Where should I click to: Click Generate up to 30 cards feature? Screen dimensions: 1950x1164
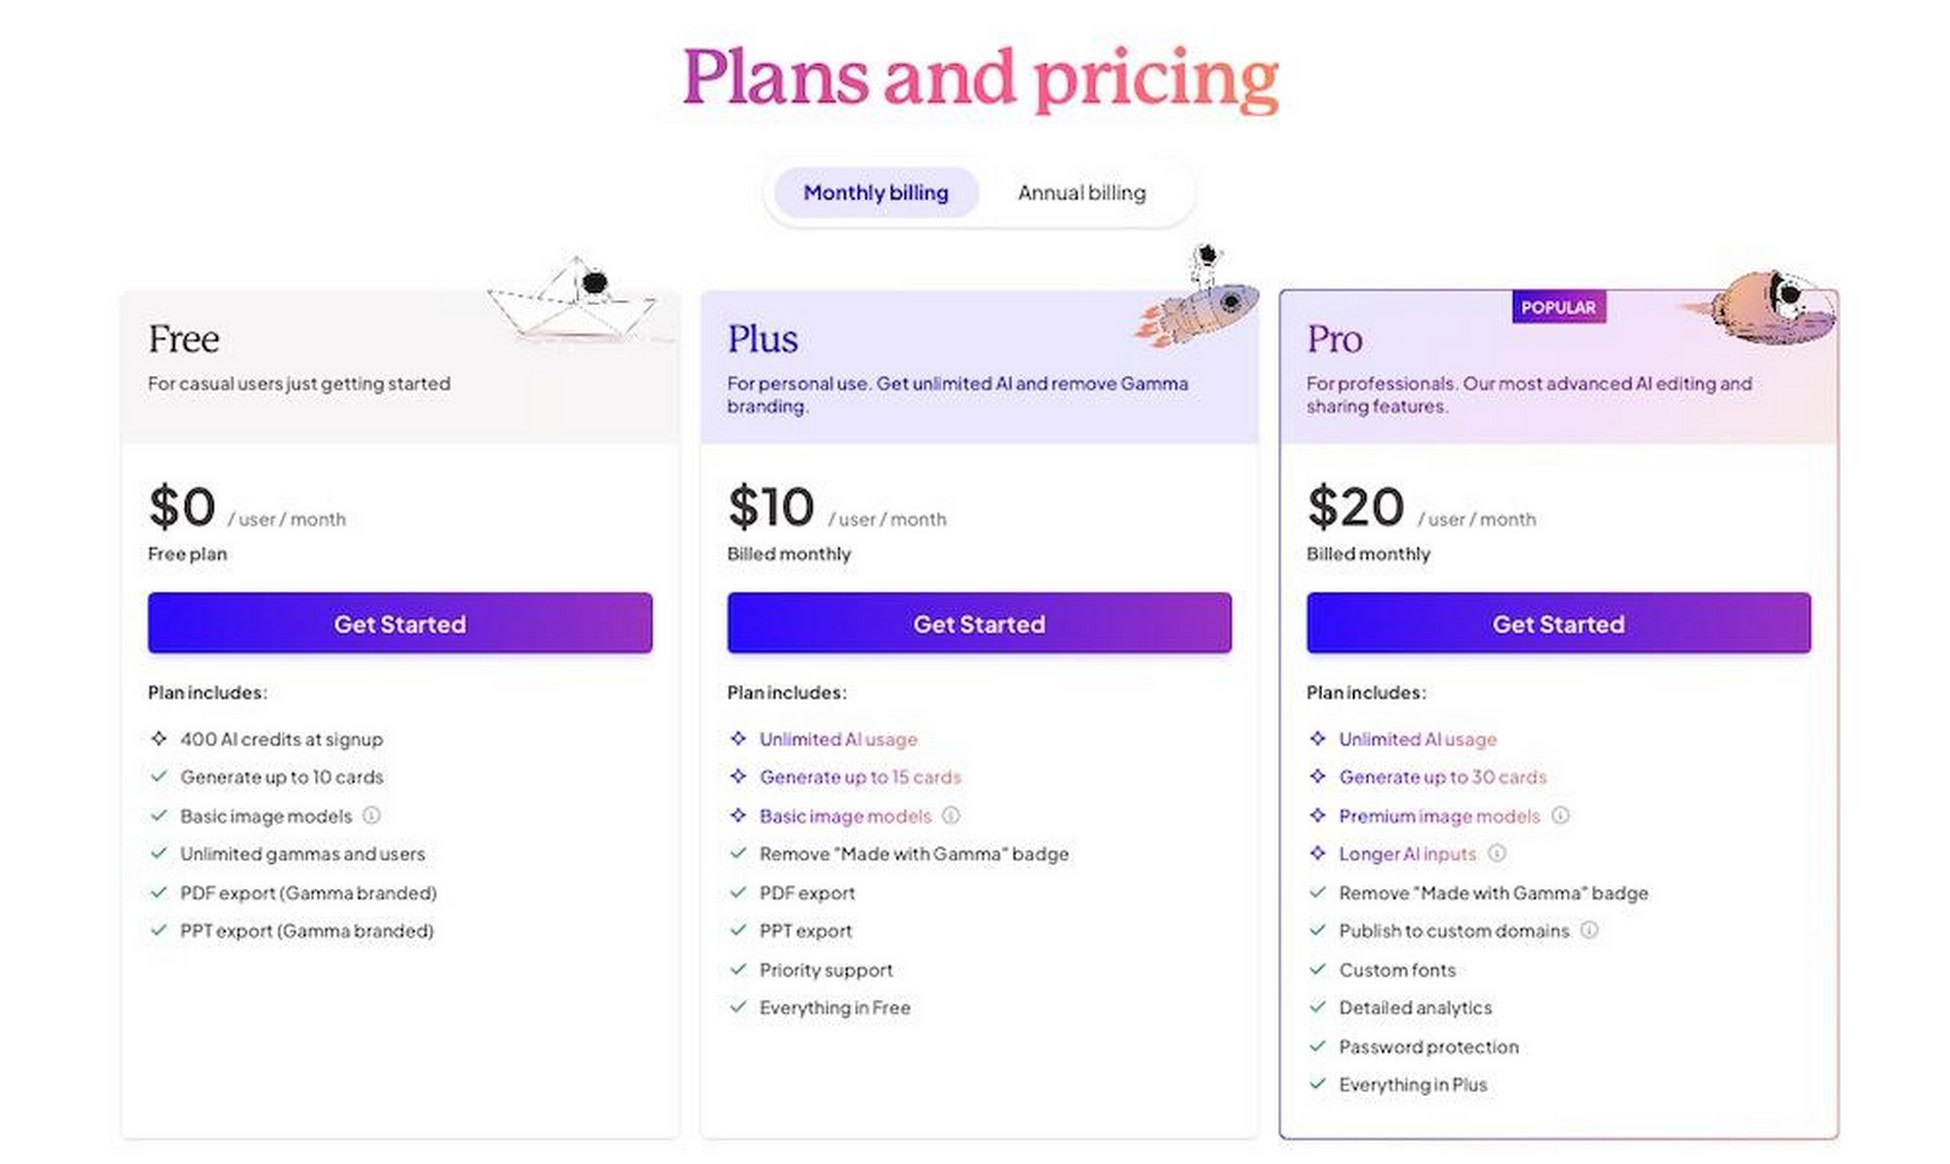[x=1442, y=777]
